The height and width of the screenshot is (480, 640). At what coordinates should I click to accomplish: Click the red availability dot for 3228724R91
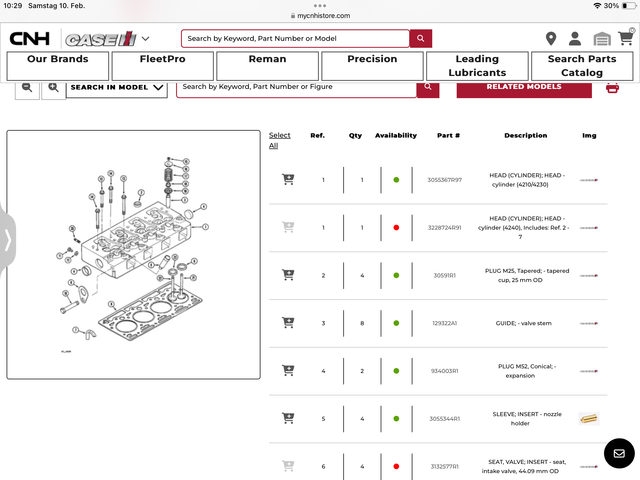[x=396, y=228]
